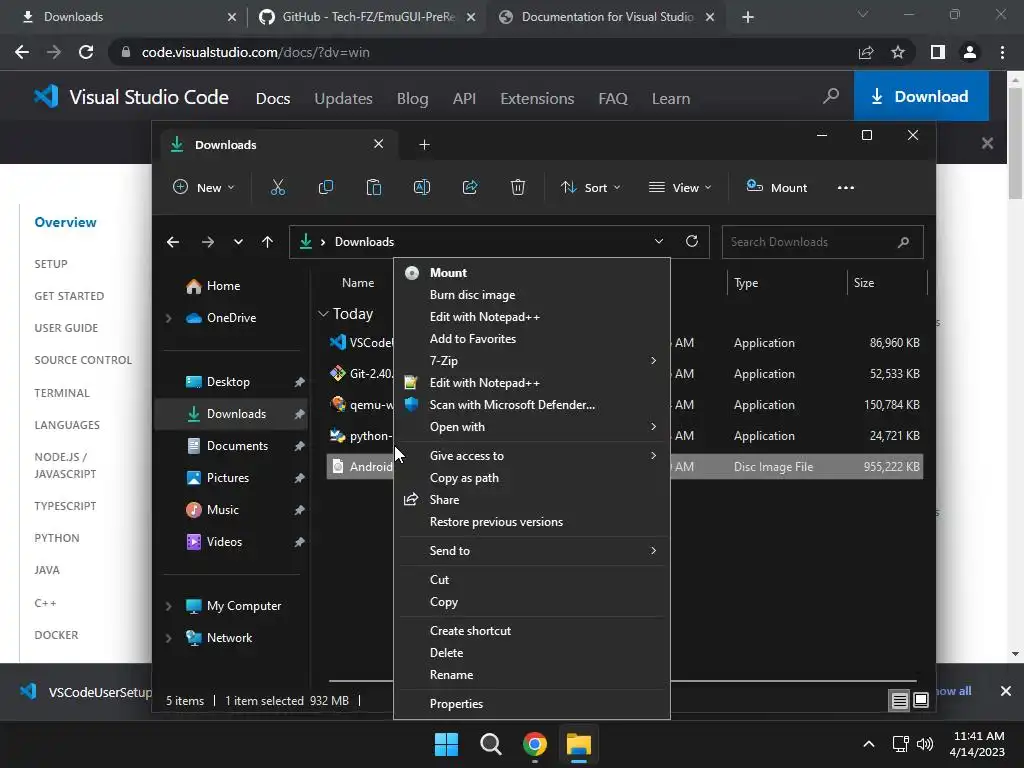
Task: Click the Delete trash icon in Explorer toolbar
Action: [x=518, y=187]
